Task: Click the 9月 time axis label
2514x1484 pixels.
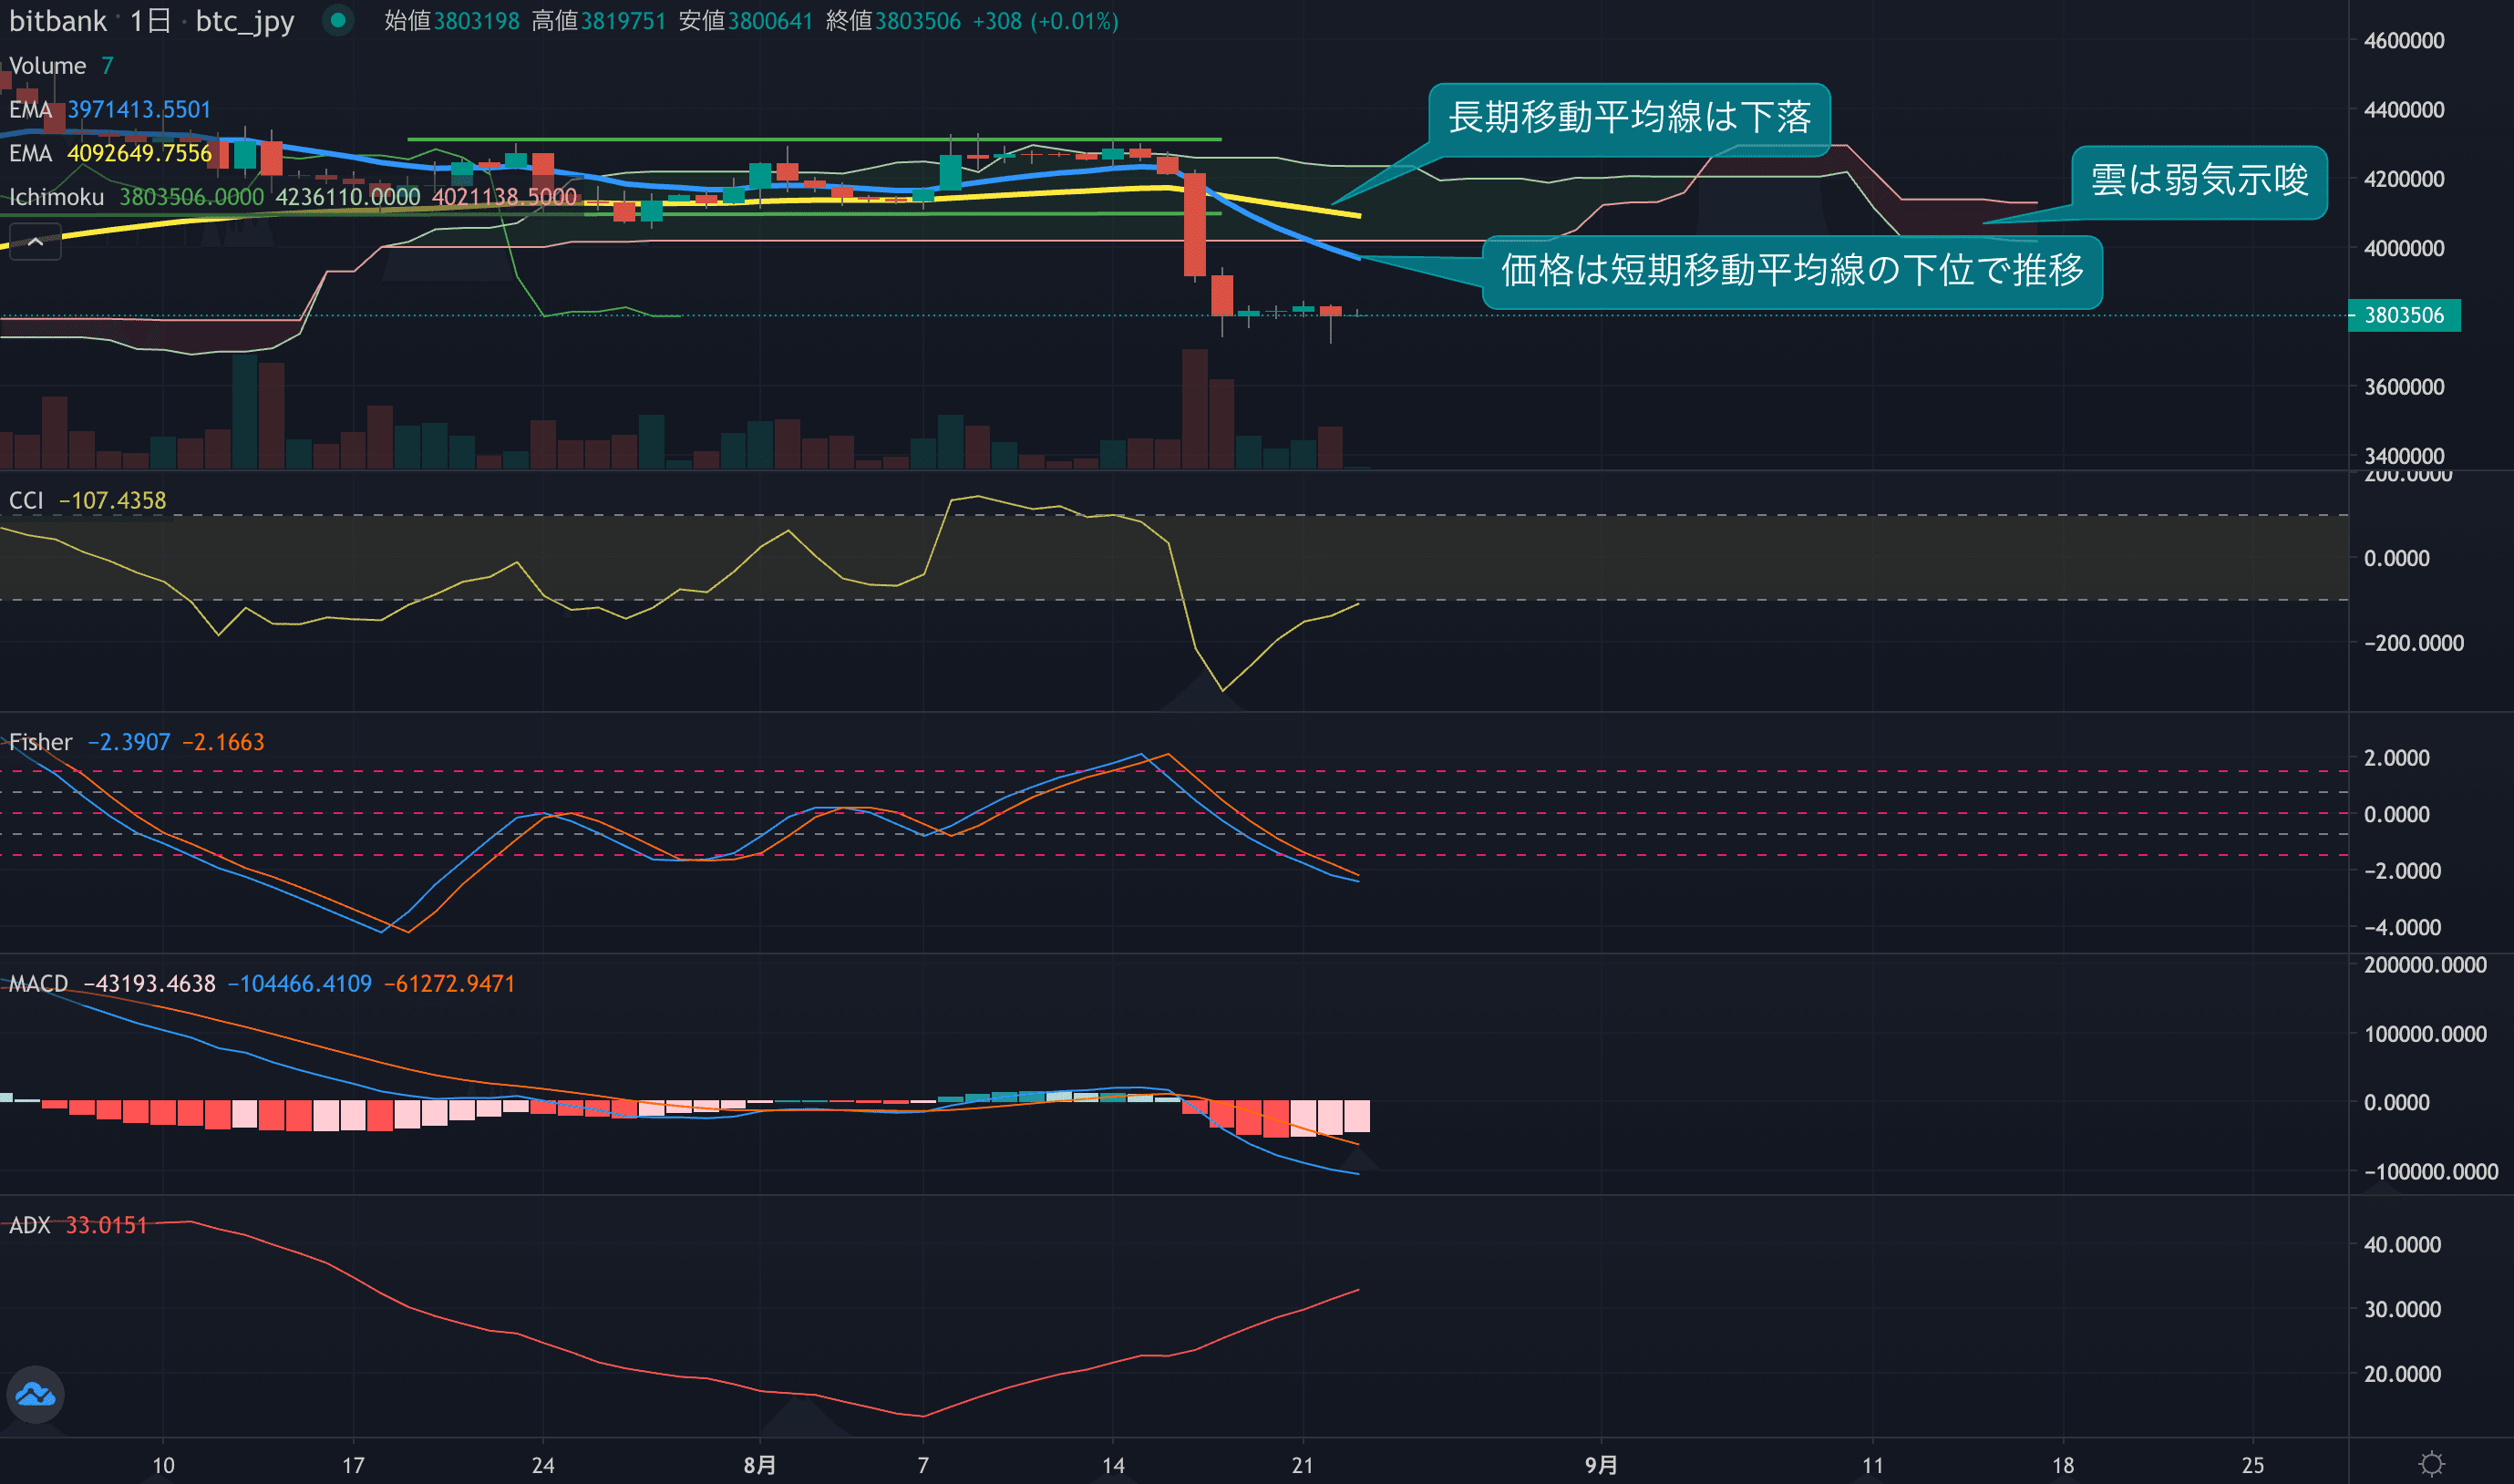Action: [x=1600, y=1465]
